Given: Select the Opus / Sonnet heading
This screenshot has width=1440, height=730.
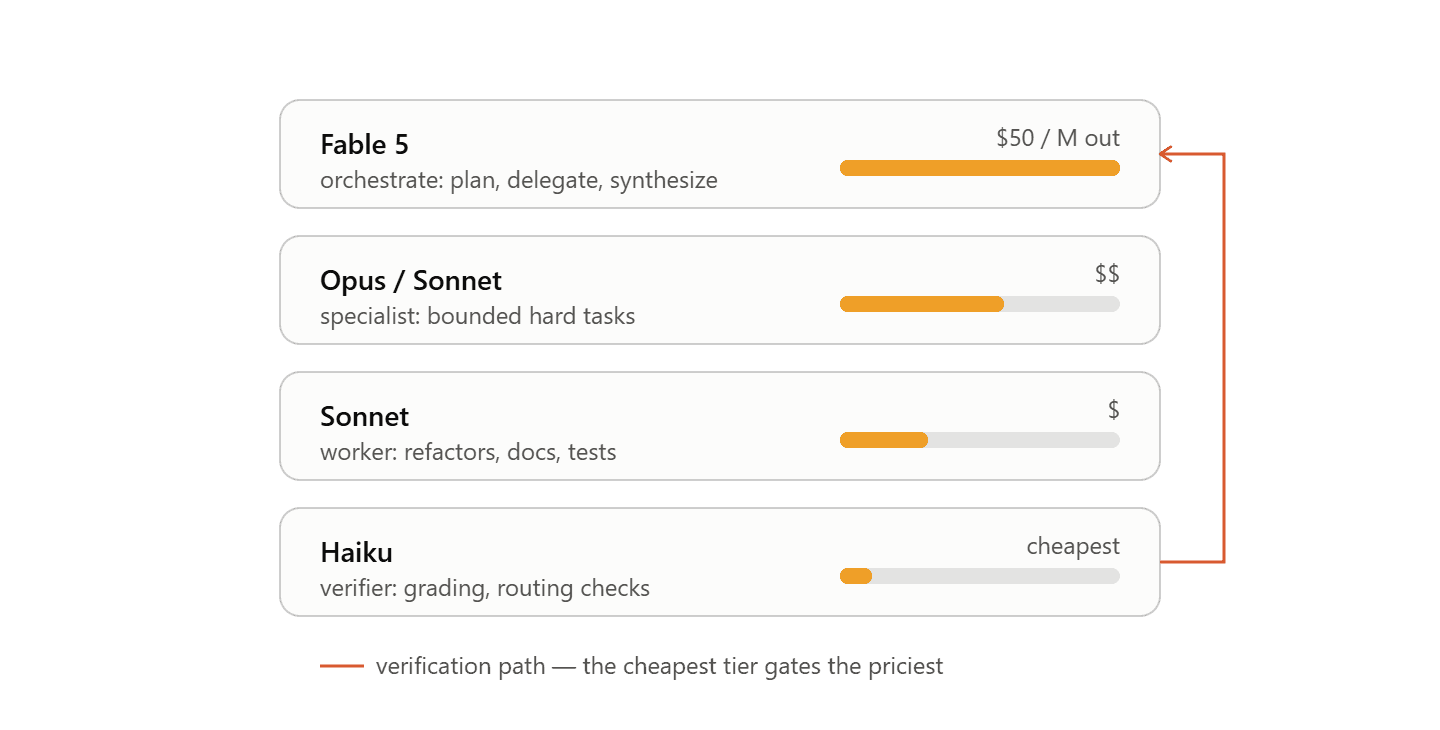Looking at the screenshot, I should pos(411,280).
